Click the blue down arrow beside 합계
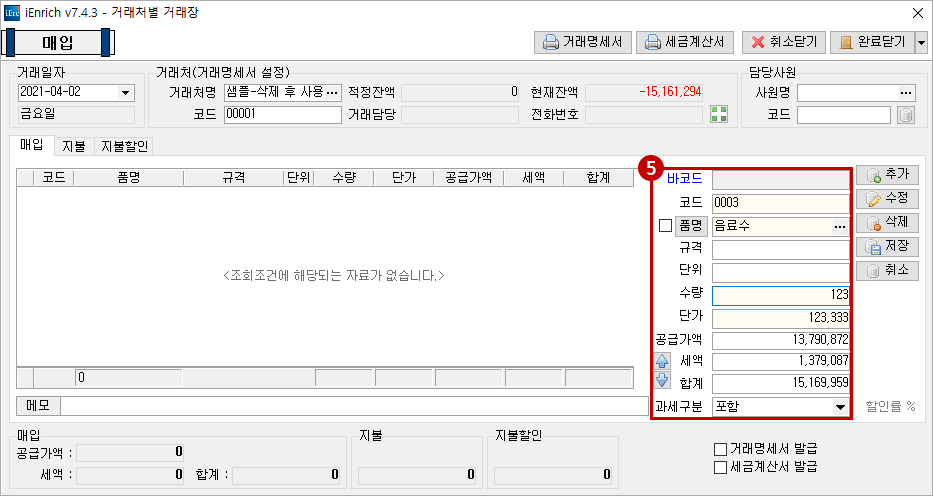The height and width of the screenshot is (496, 933). (662, 381)
